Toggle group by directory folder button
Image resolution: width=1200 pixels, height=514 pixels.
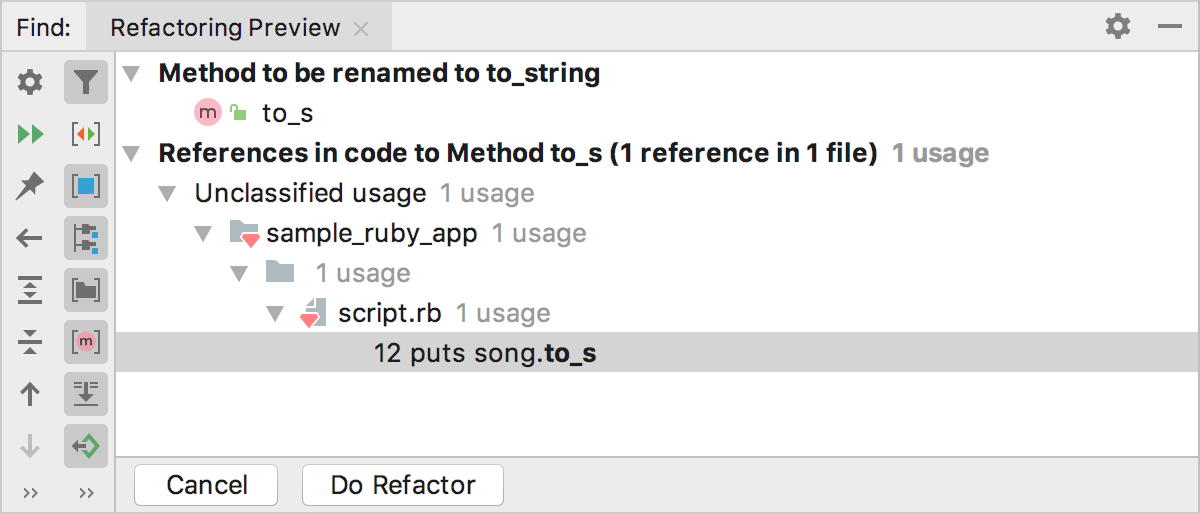tap(86, 290)
